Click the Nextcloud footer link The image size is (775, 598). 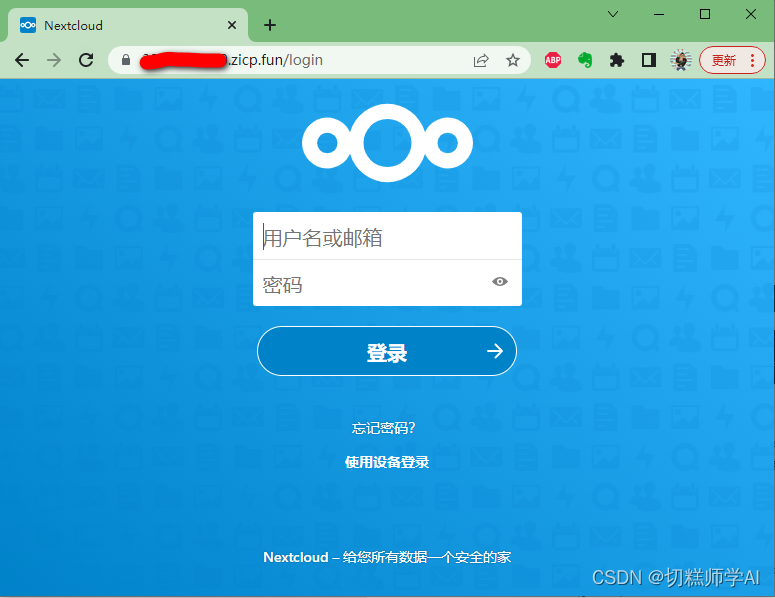pos(296,557)
